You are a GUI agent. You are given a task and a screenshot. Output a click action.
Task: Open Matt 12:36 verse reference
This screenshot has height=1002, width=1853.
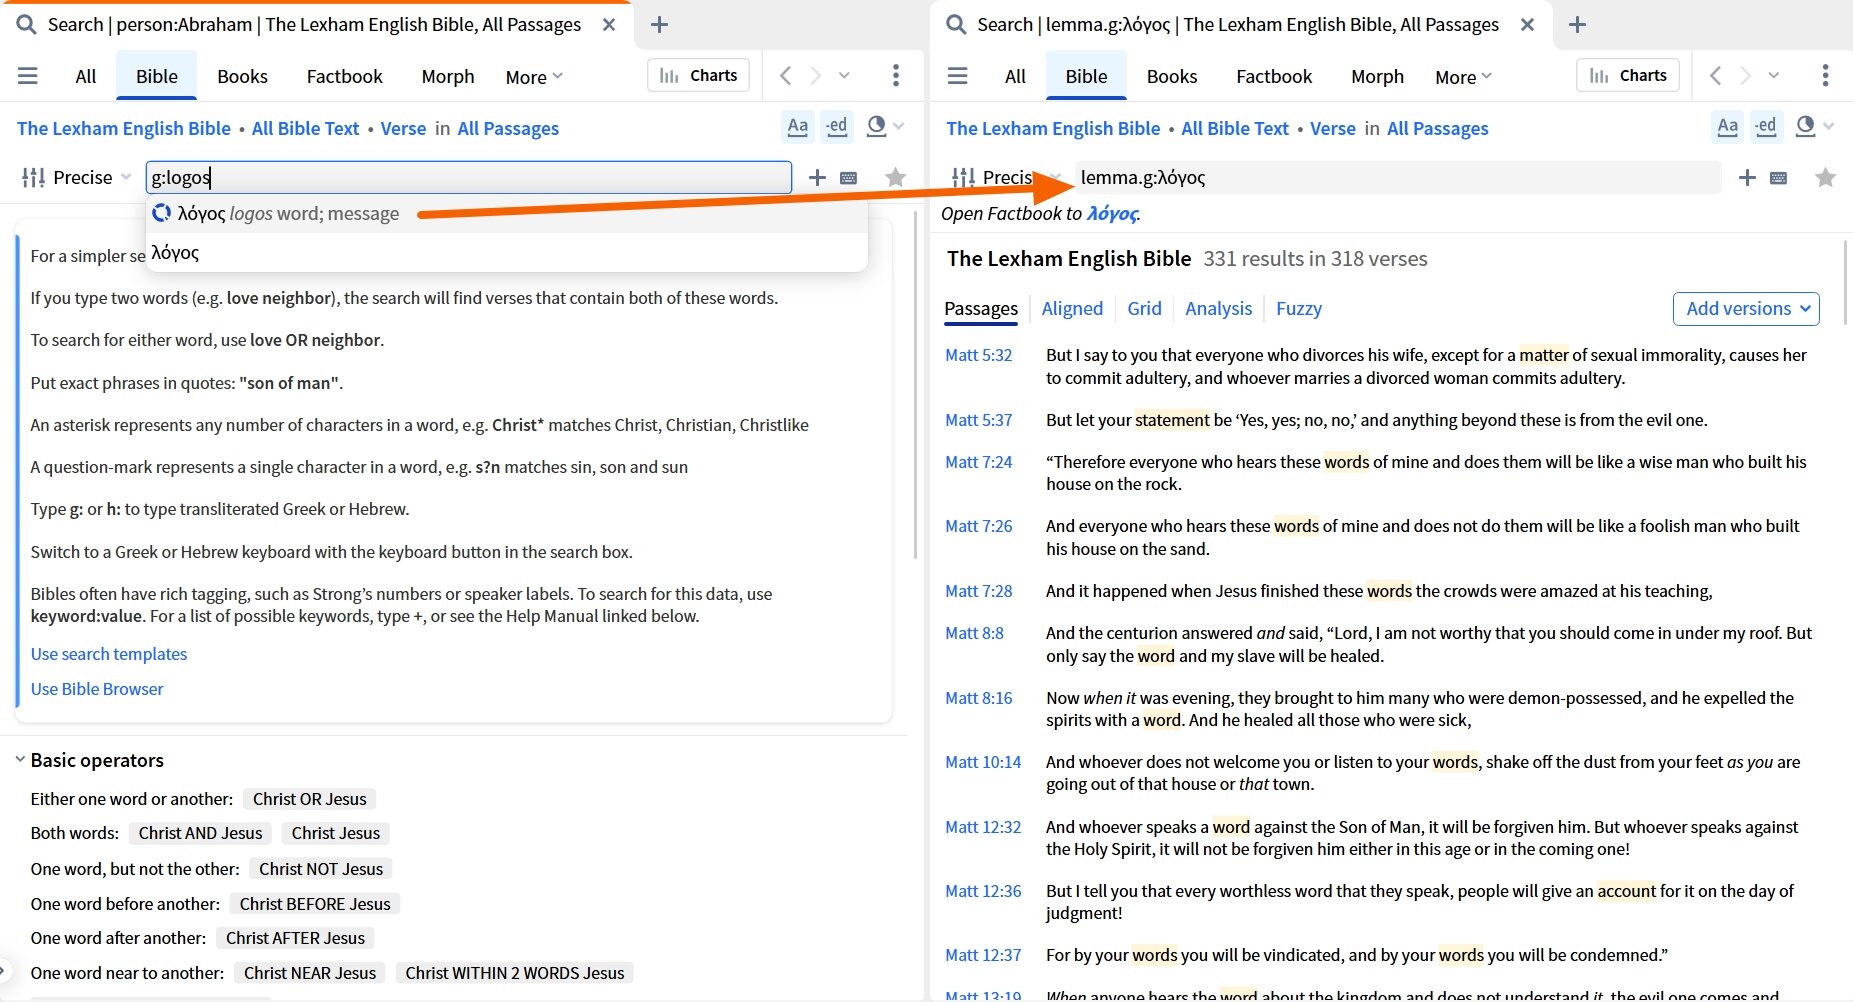coord(983,891)
